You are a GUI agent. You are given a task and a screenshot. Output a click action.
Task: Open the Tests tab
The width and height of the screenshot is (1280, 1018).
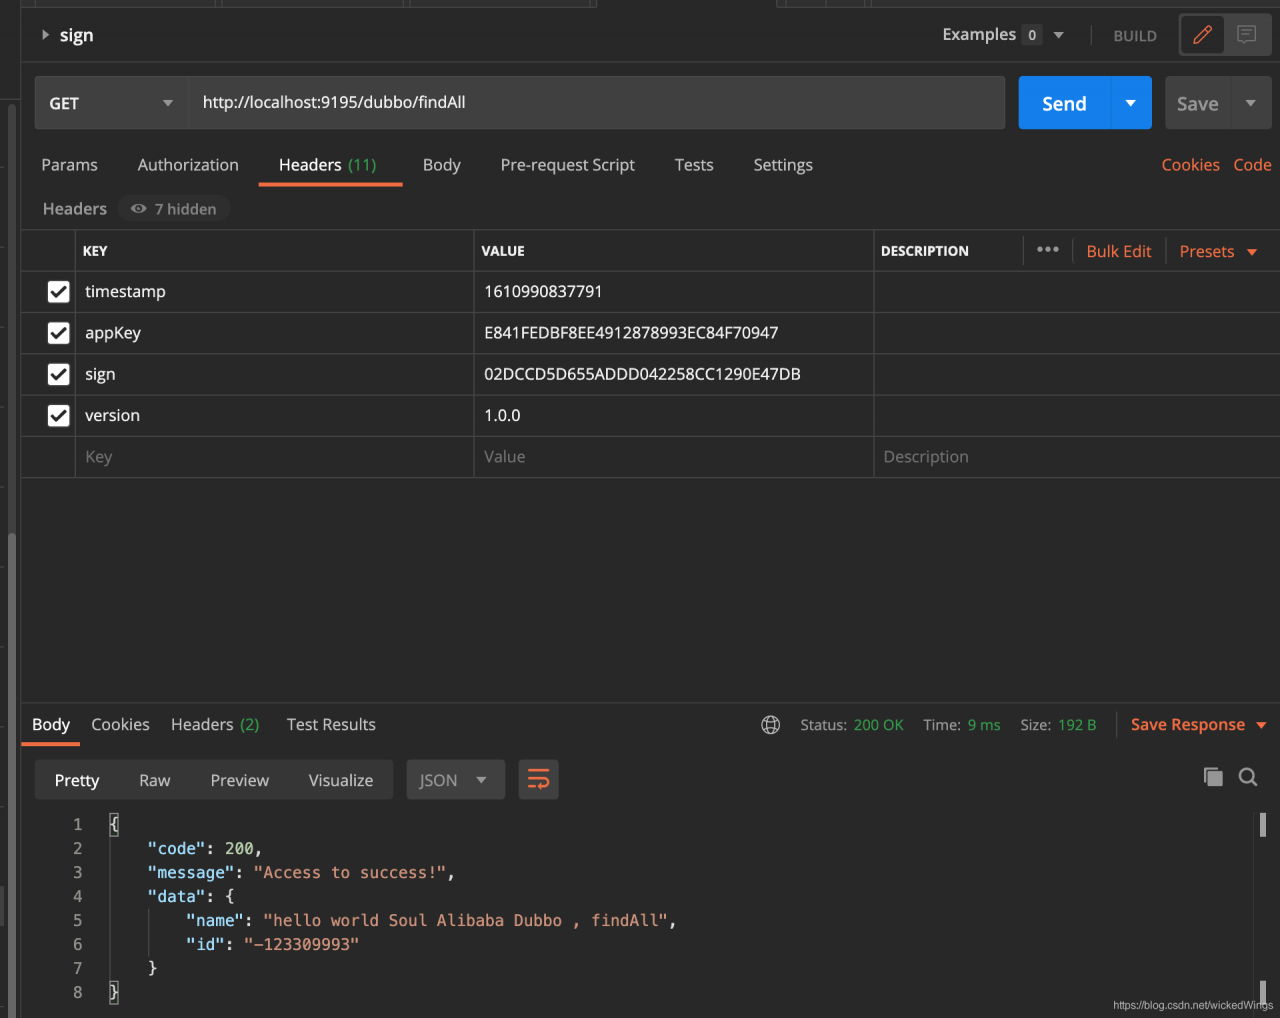(694, 165)
